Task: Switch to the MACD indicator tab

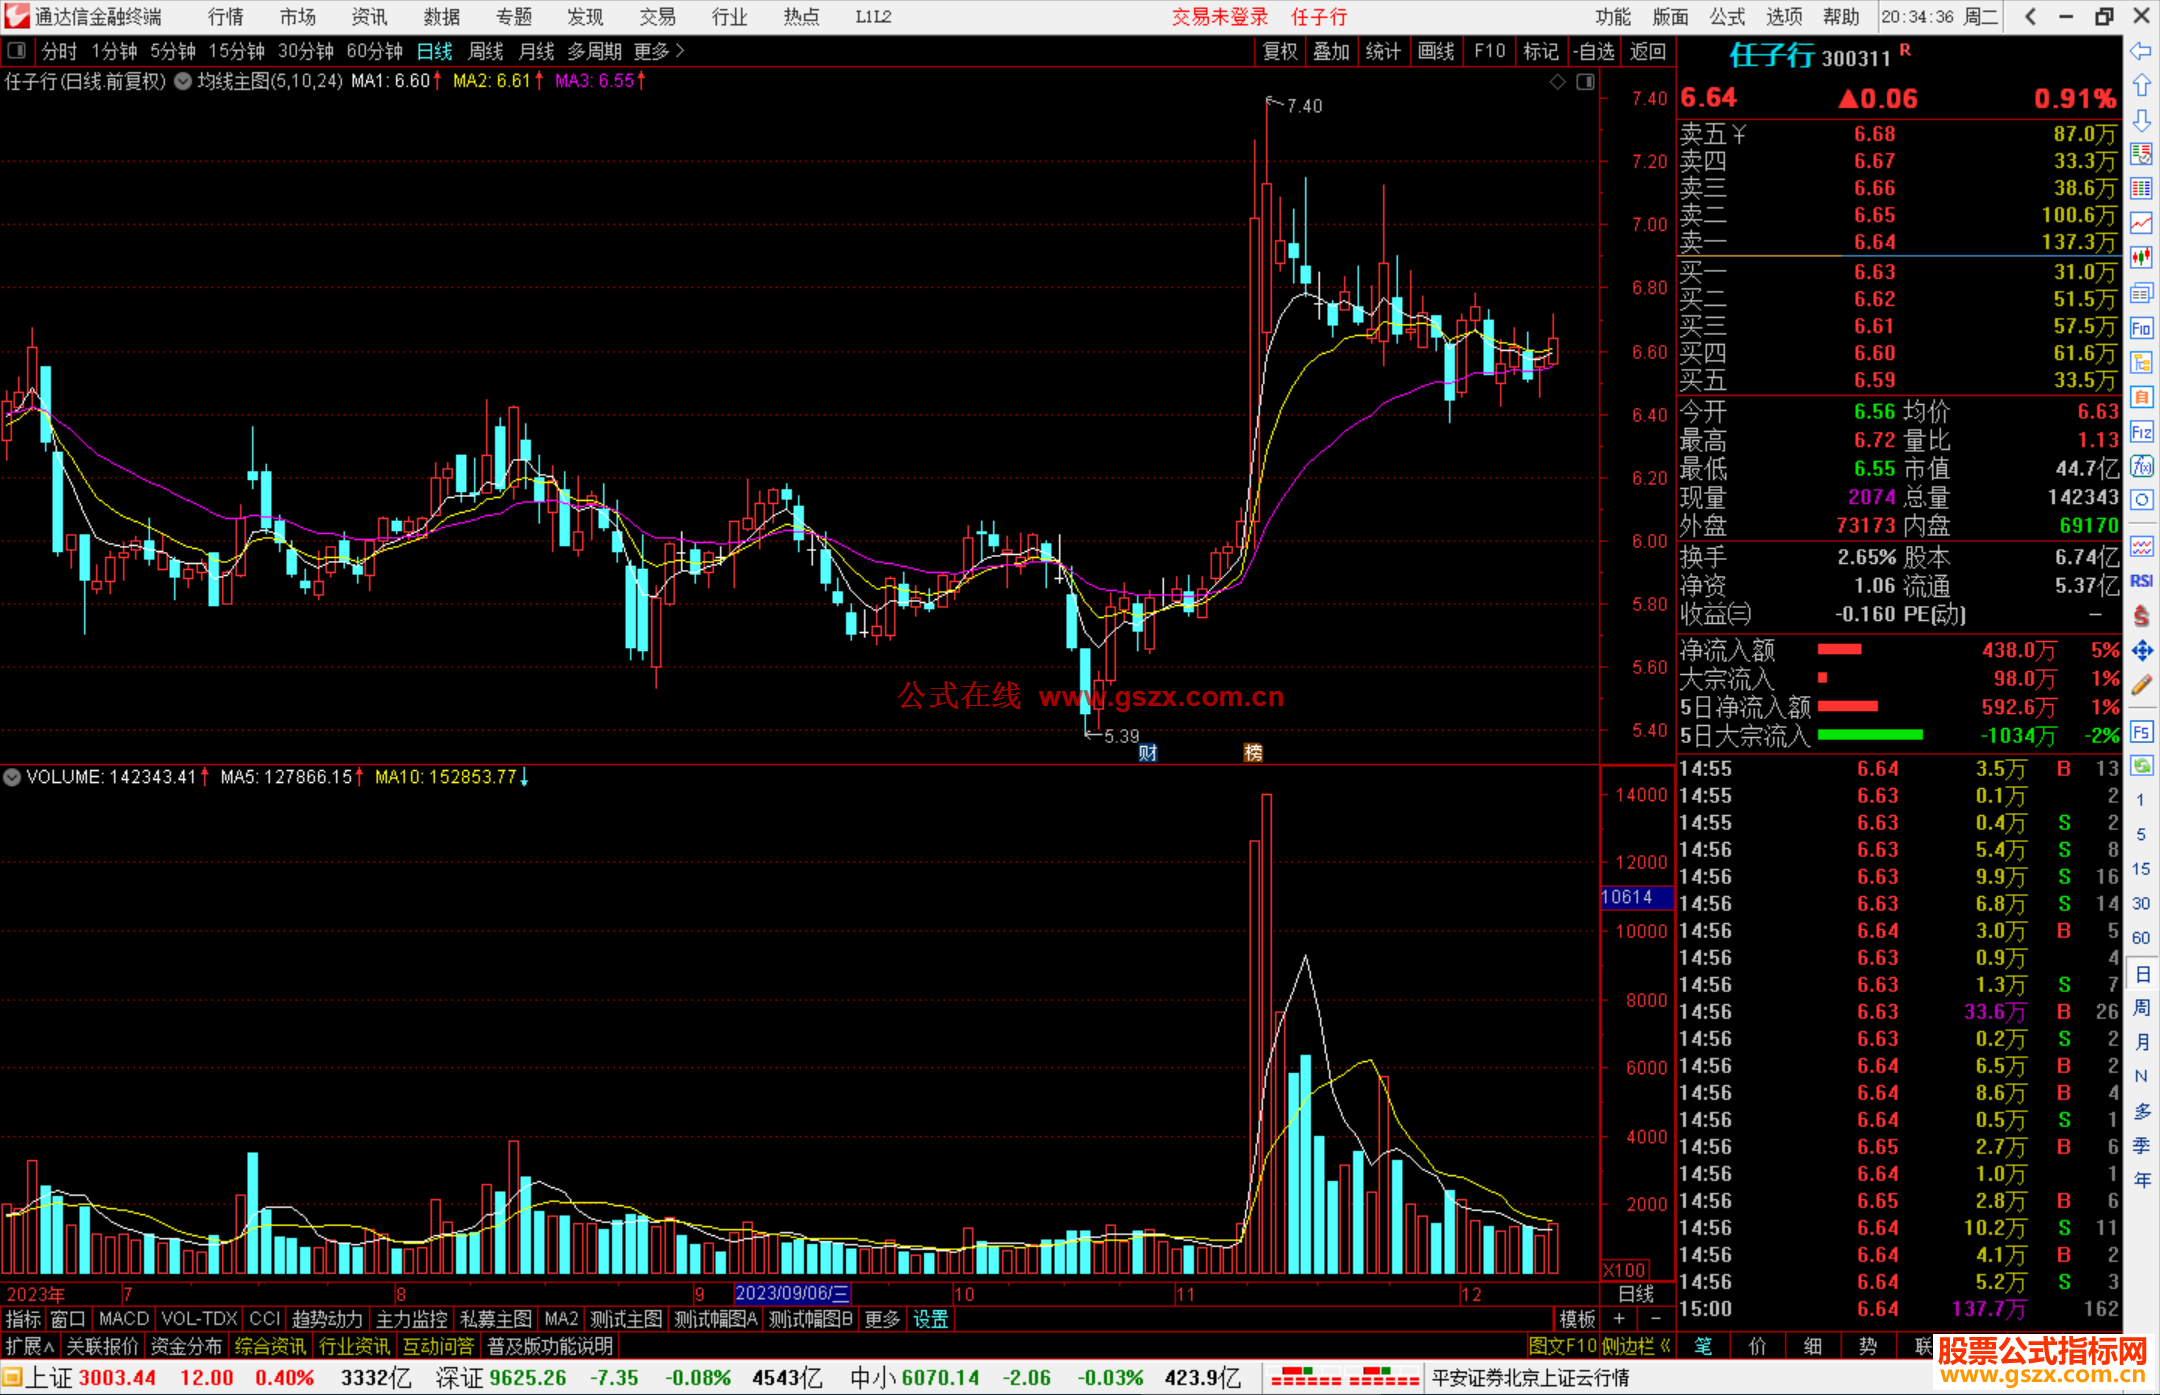Action: point(123,1319)
